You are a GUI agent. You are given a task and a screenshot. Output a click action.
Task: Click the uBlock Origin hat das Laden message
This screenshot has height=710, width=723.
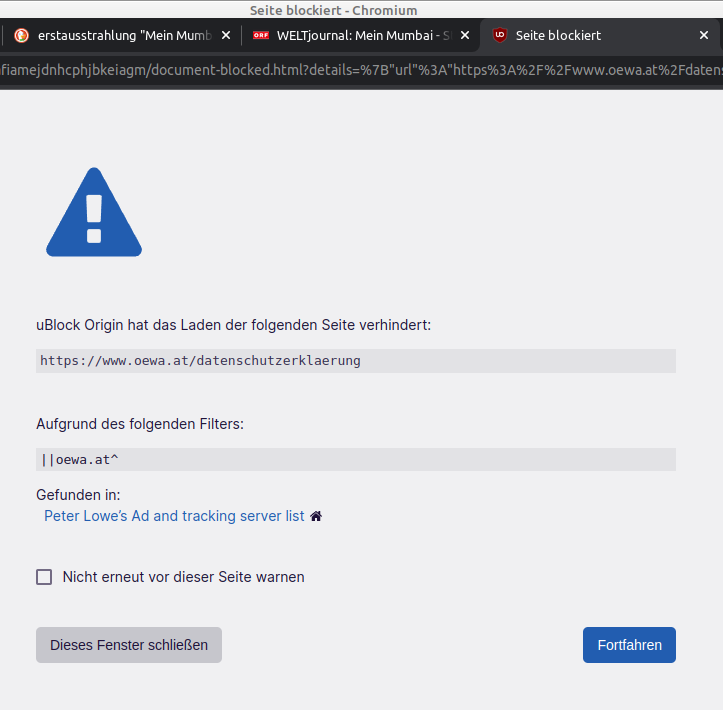click(234, 325)
